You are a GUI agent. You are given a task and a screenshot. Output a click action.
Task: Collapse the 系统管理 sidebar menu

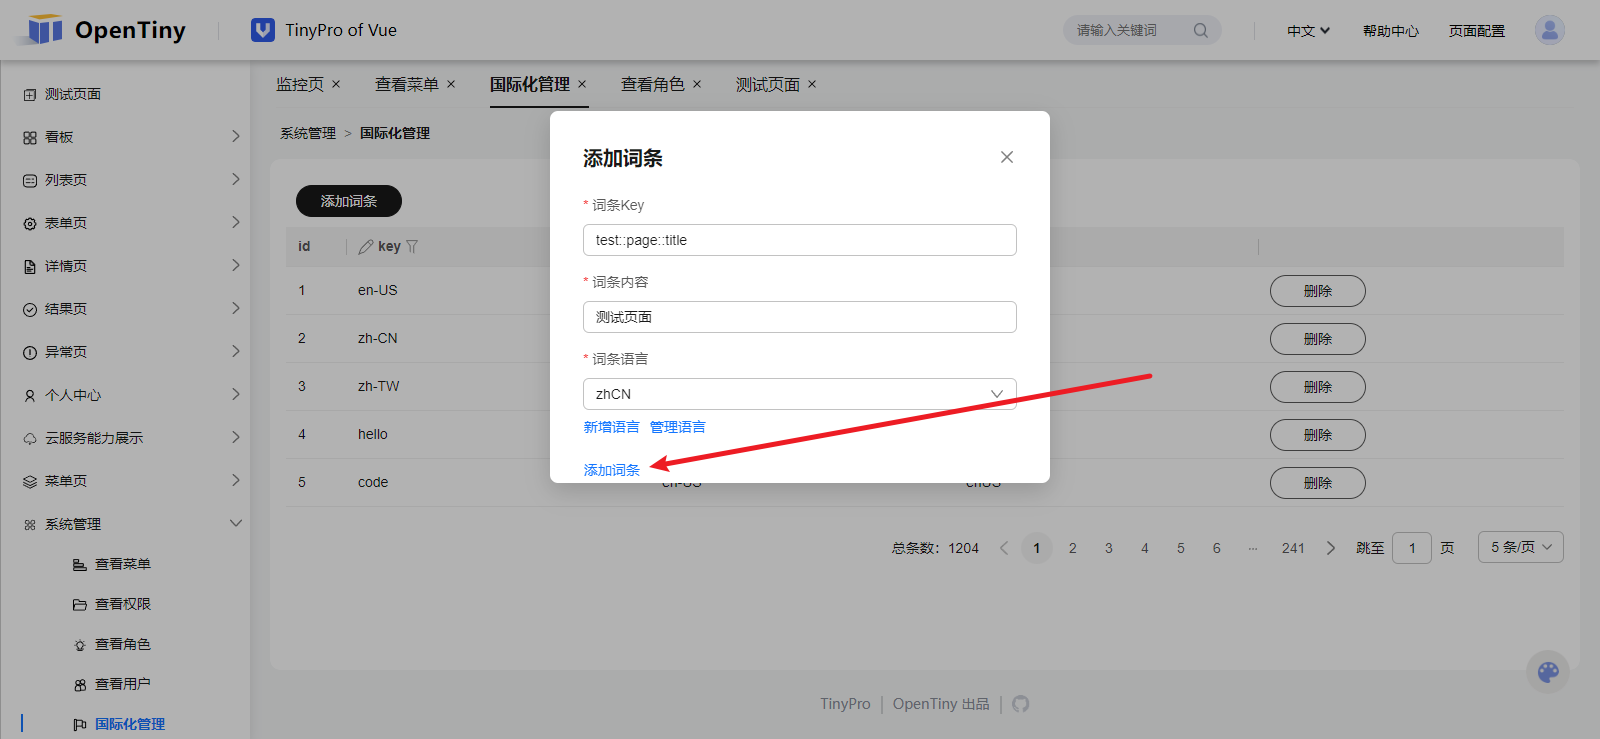(236, 523)
